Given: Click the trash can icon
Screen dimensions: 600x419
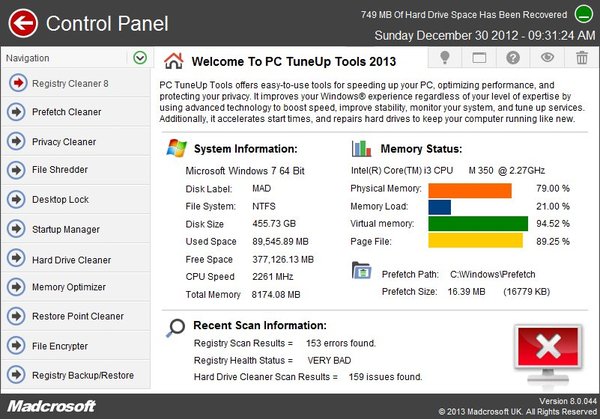Looking at the screenshot, I should click(581, 58).
